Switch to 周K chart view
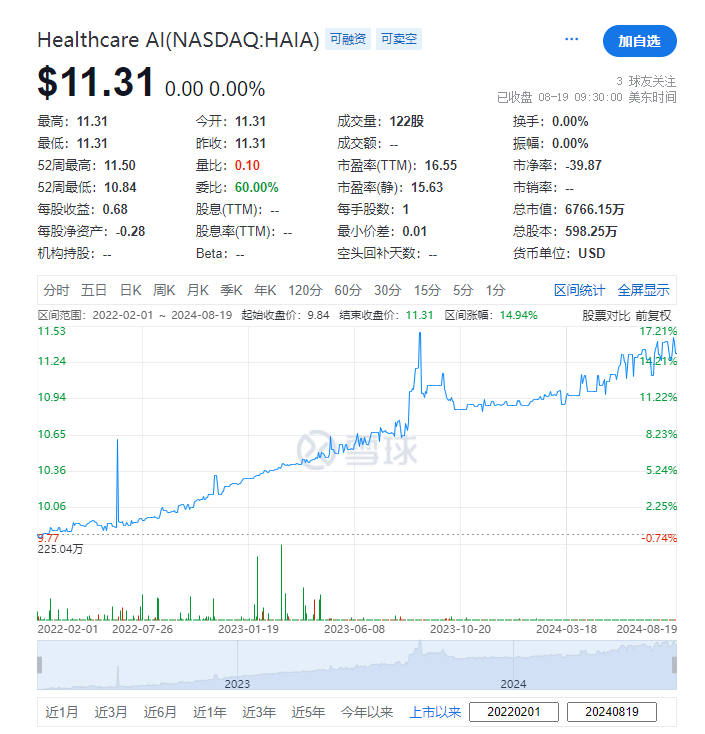Screen dimensions: 705x734 [x=164, y=290]
